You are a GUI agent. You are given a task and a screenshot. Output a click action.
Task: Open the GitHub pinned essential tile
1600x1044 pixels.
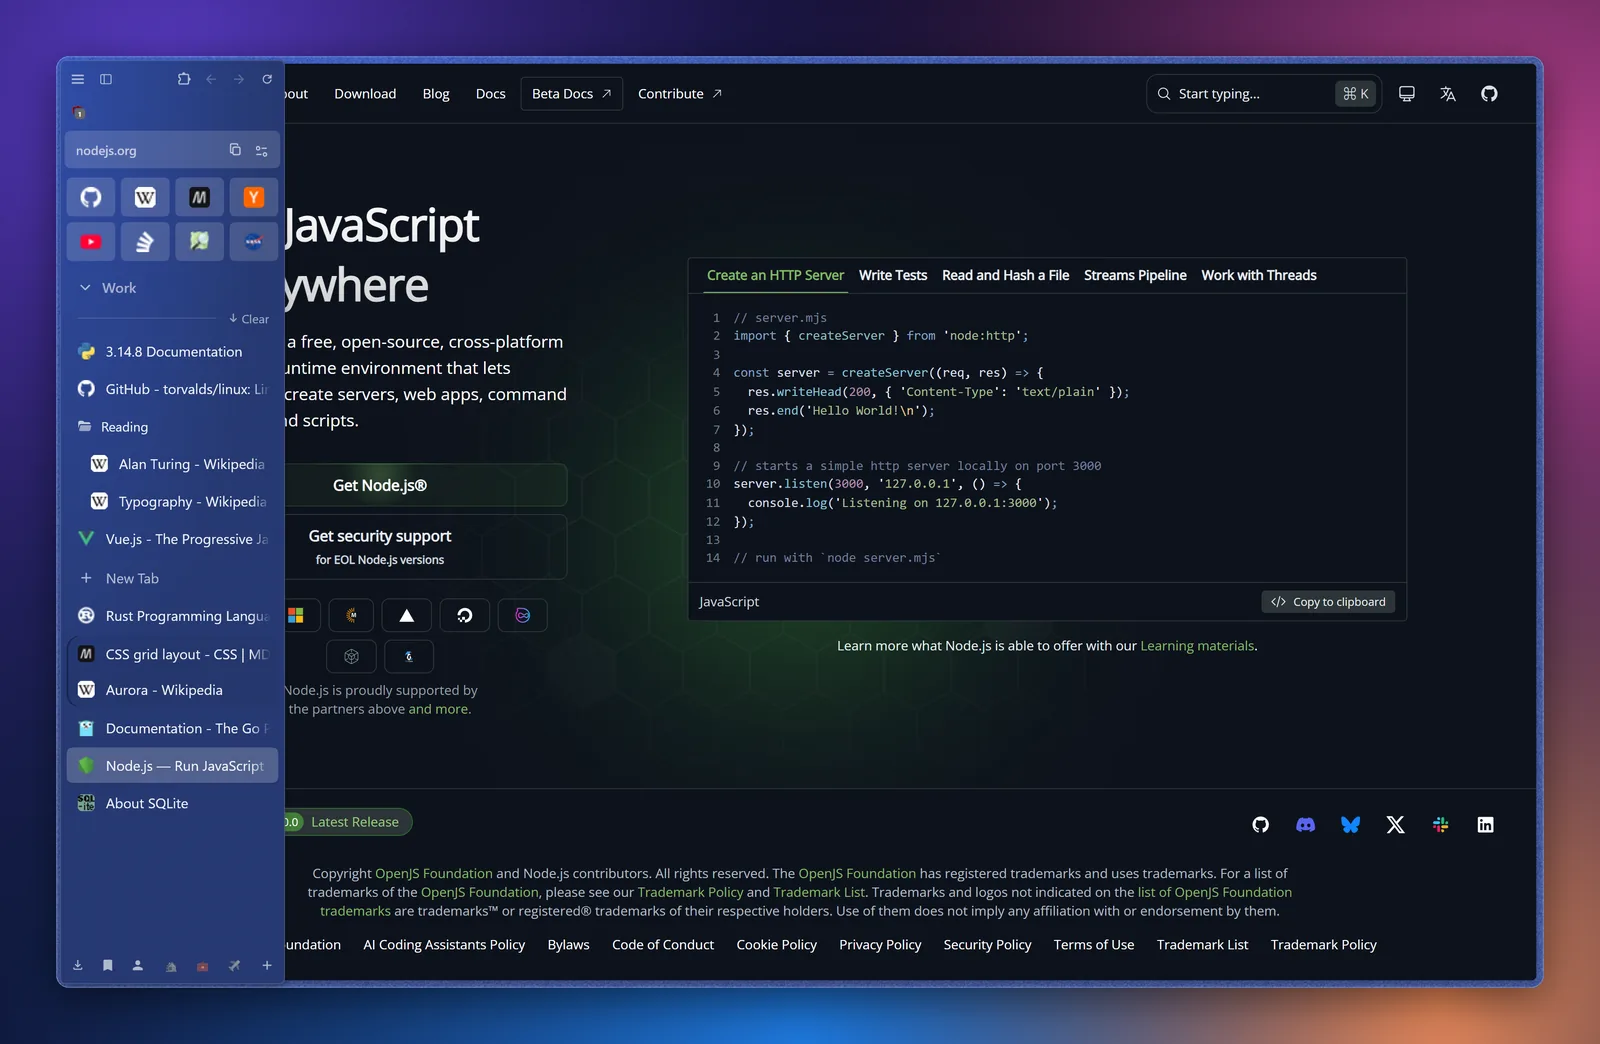(91, 197)
